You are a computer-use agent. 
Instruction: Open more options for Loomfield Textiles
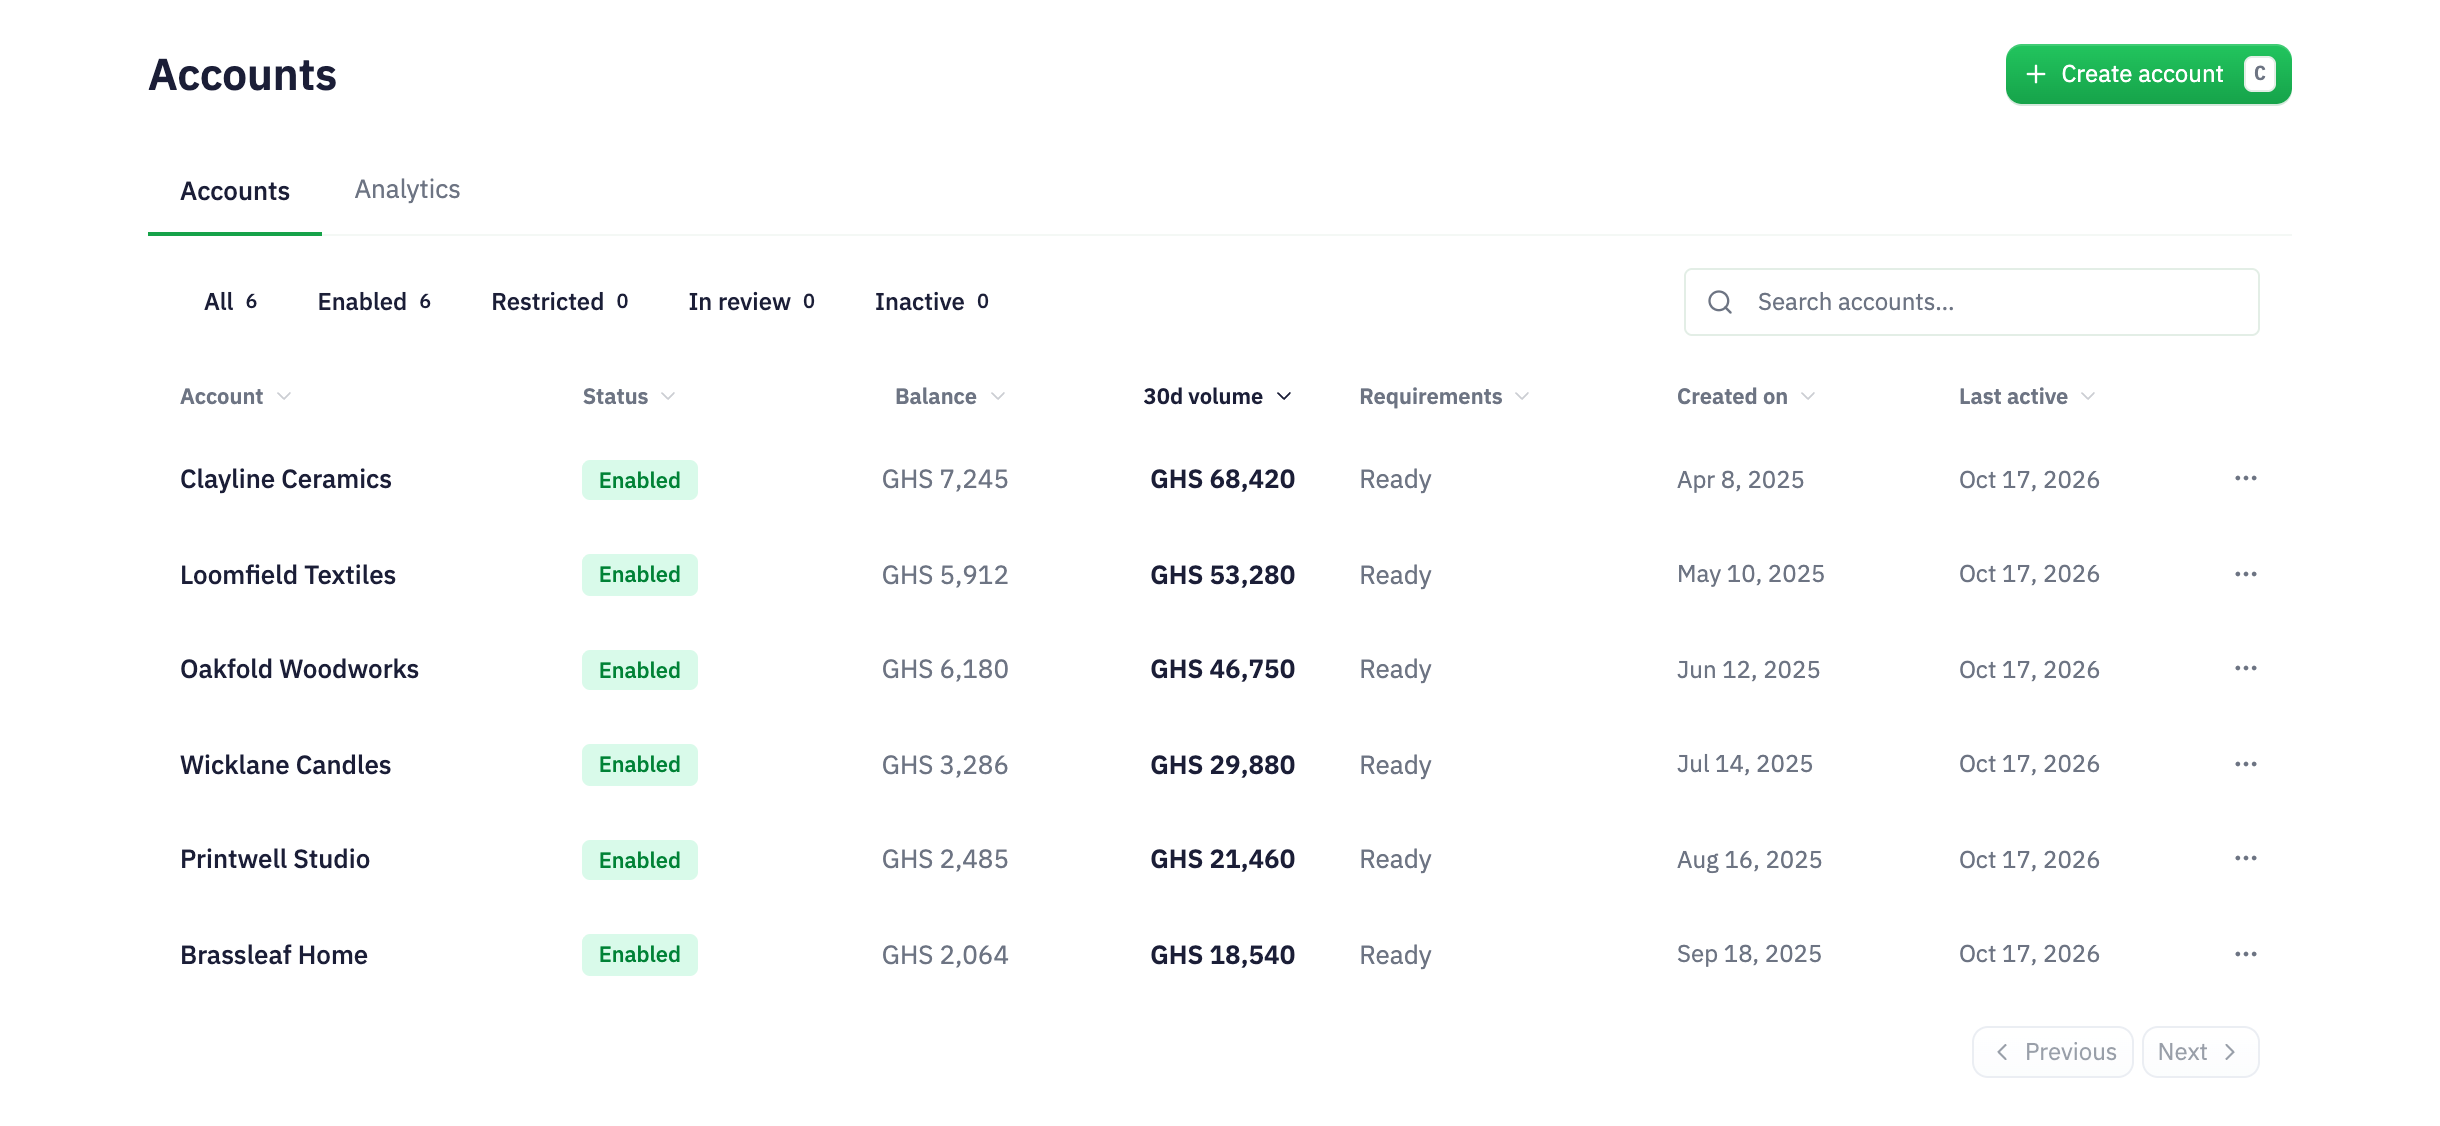click(x=2245, y=574)
